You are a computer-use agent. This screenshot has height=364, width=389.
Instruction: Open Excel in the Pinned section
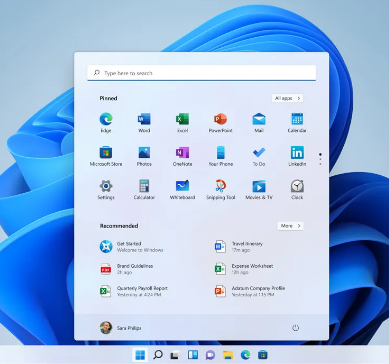pyautogui.click(x=182, y=122)
